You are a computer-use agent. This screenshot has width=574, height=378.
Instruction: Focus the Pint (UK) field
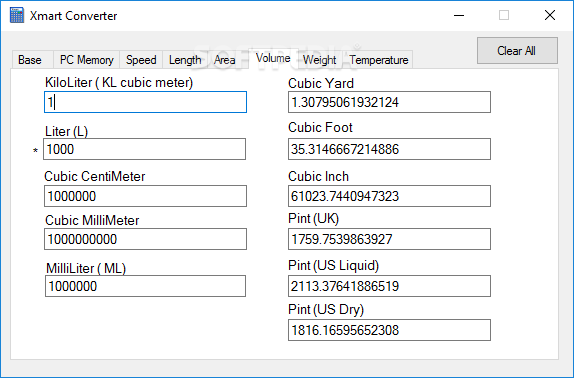pos(389,239)
